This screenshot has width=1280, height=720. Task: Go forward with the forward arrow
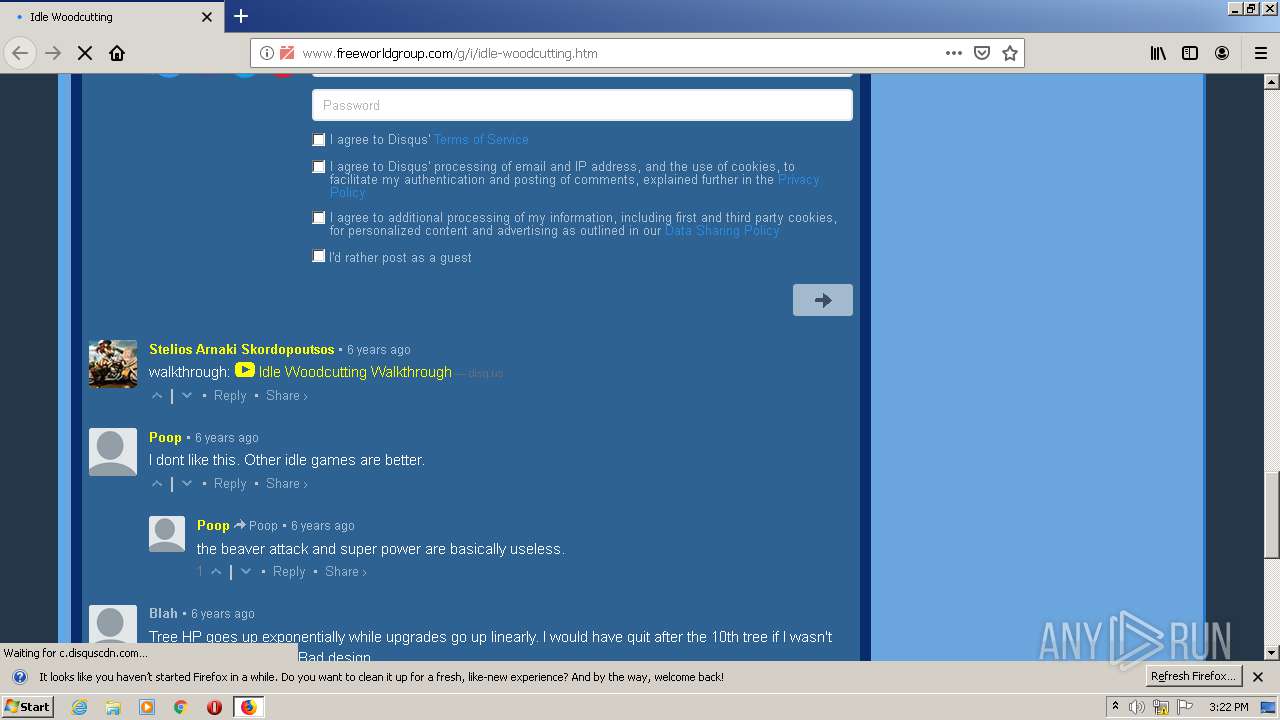pos(53,53)
